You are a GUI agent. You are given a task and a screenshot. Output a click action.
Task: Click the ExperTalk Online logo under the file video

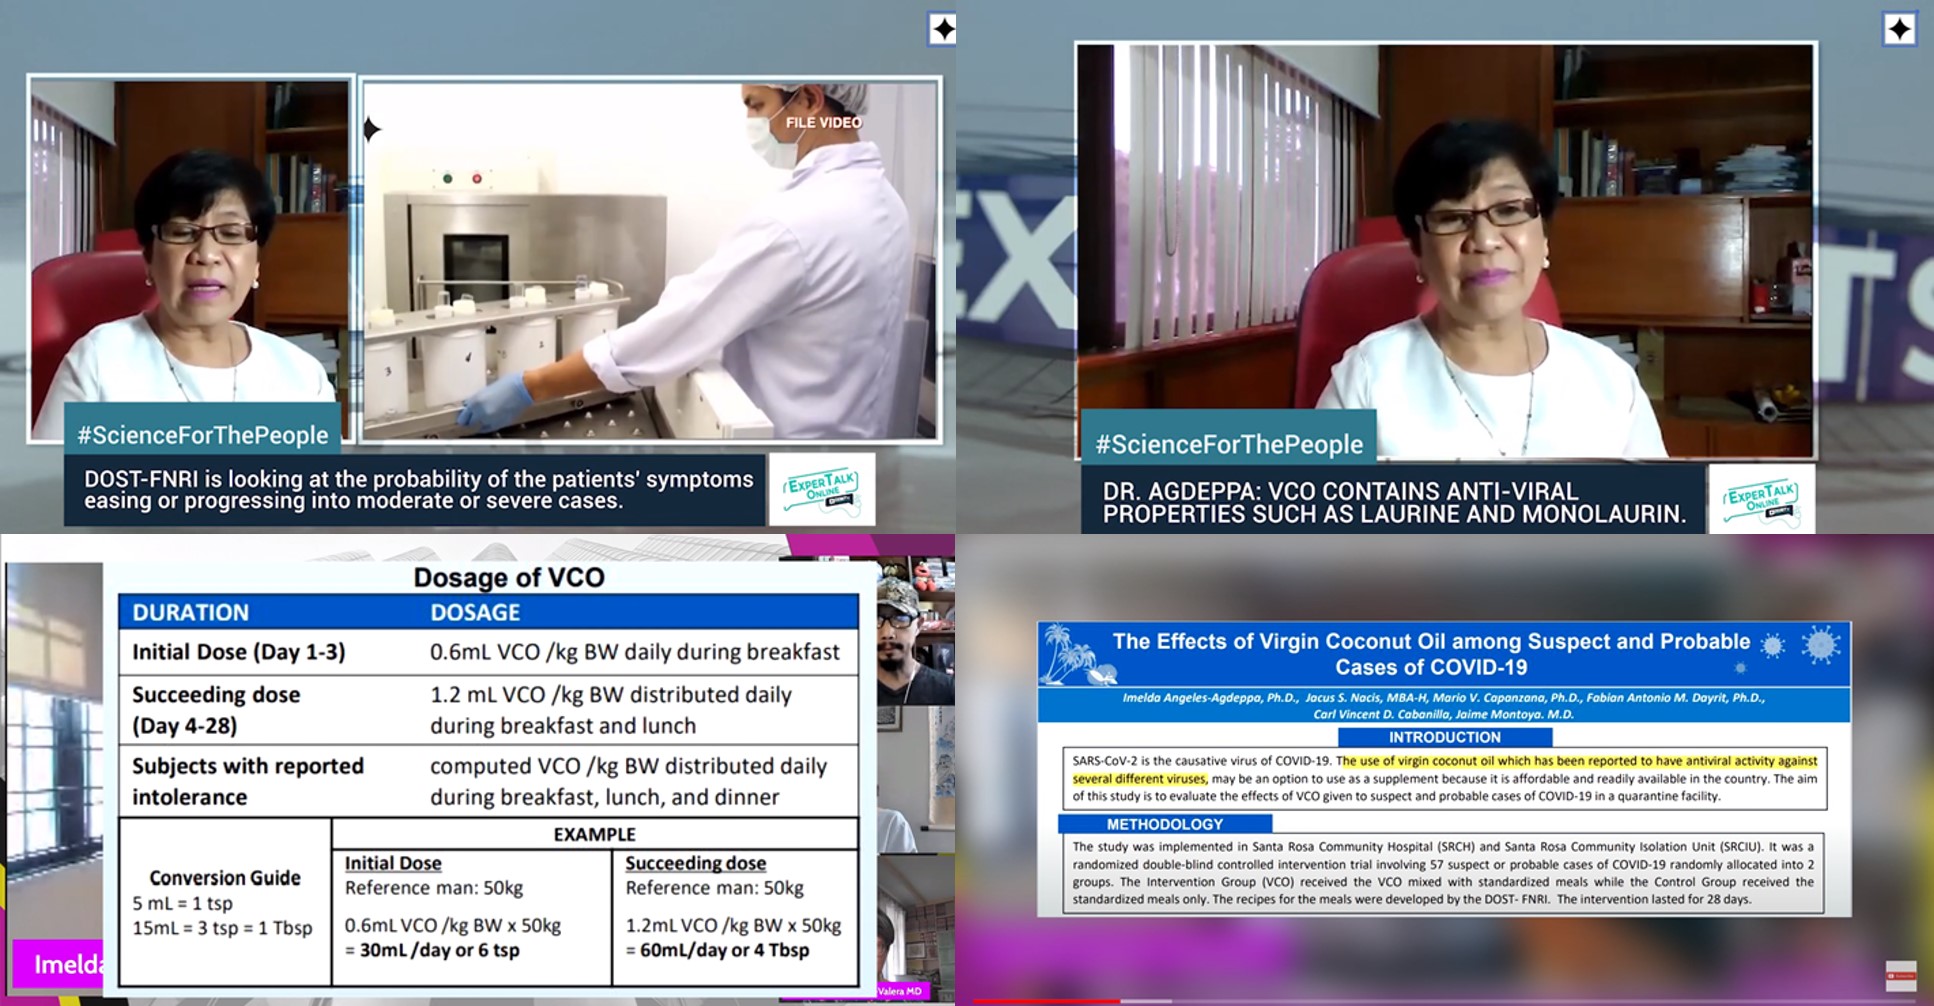(821, 490)
